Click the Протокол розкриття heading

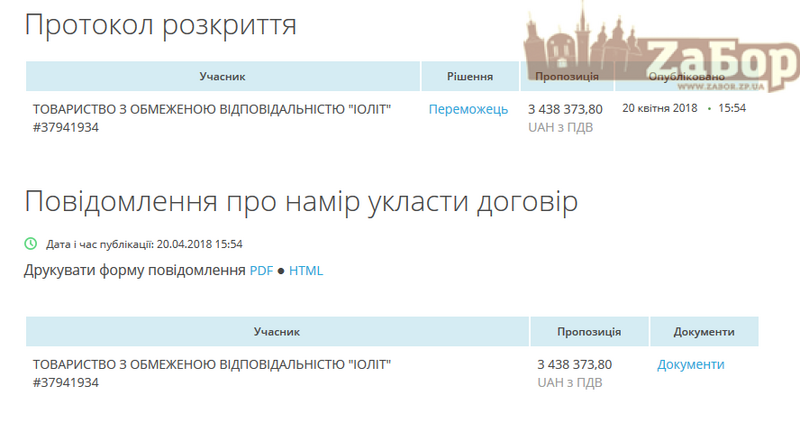tap(160, 25)
